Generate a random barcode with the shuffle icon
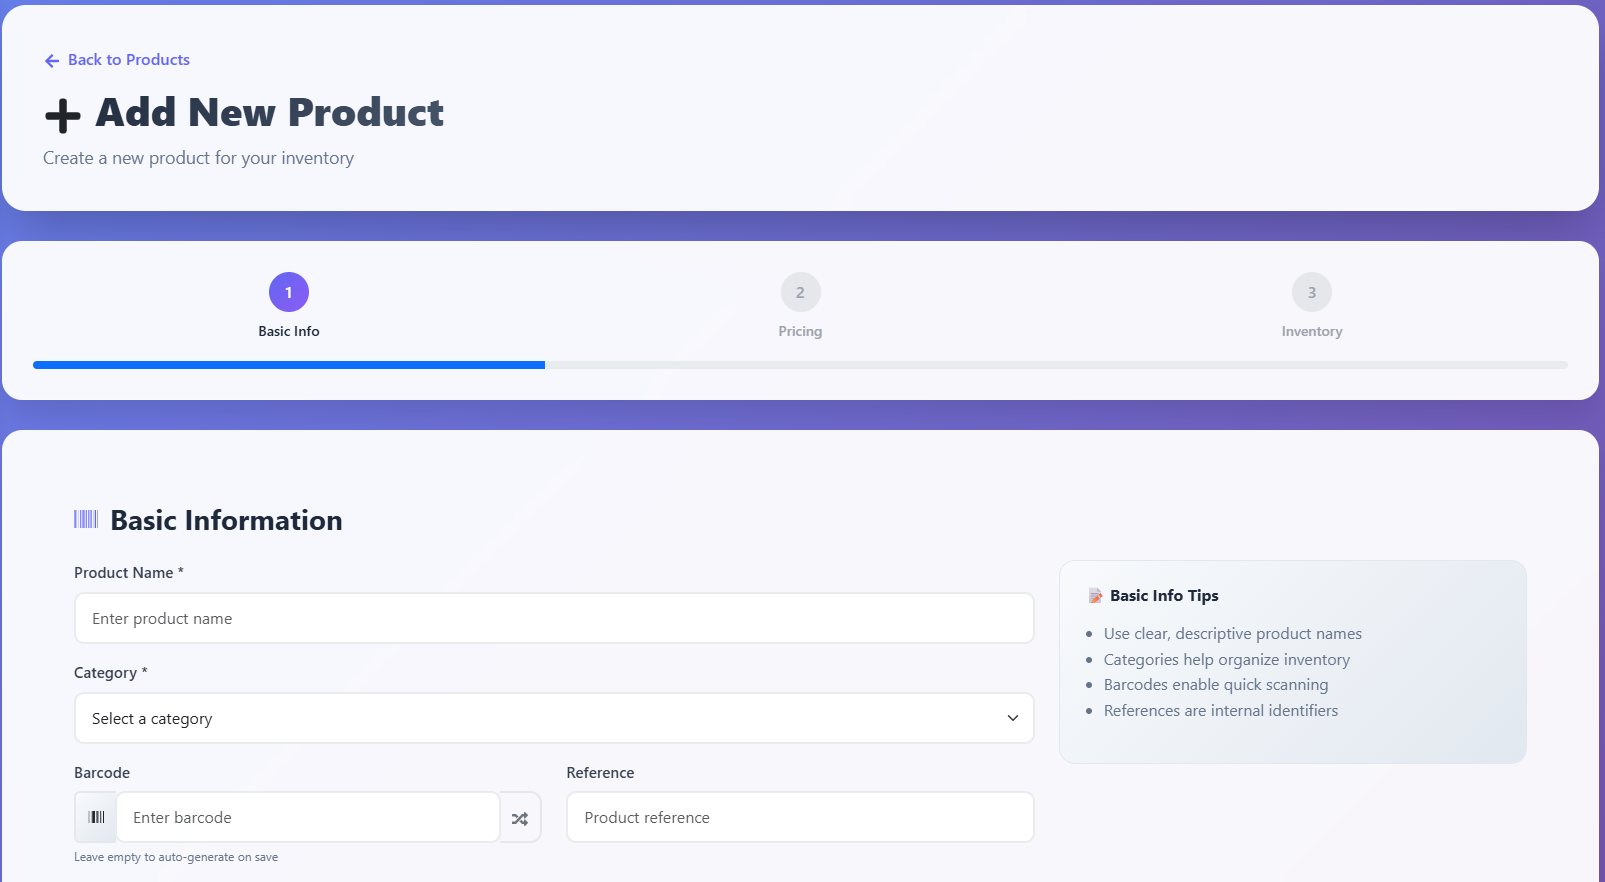 pos(520,818)
